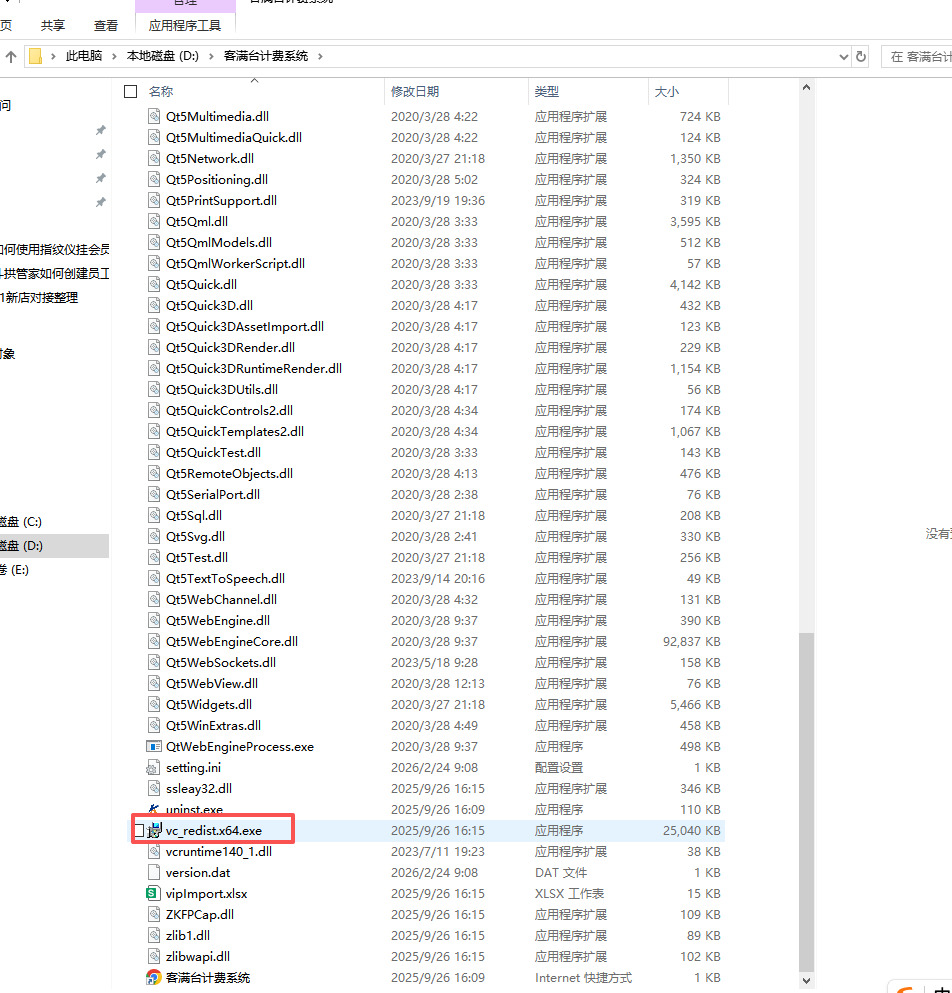Switch to the 应用程序工具 tab
This screenshot has width=952, height=993.
click(185, 25)
